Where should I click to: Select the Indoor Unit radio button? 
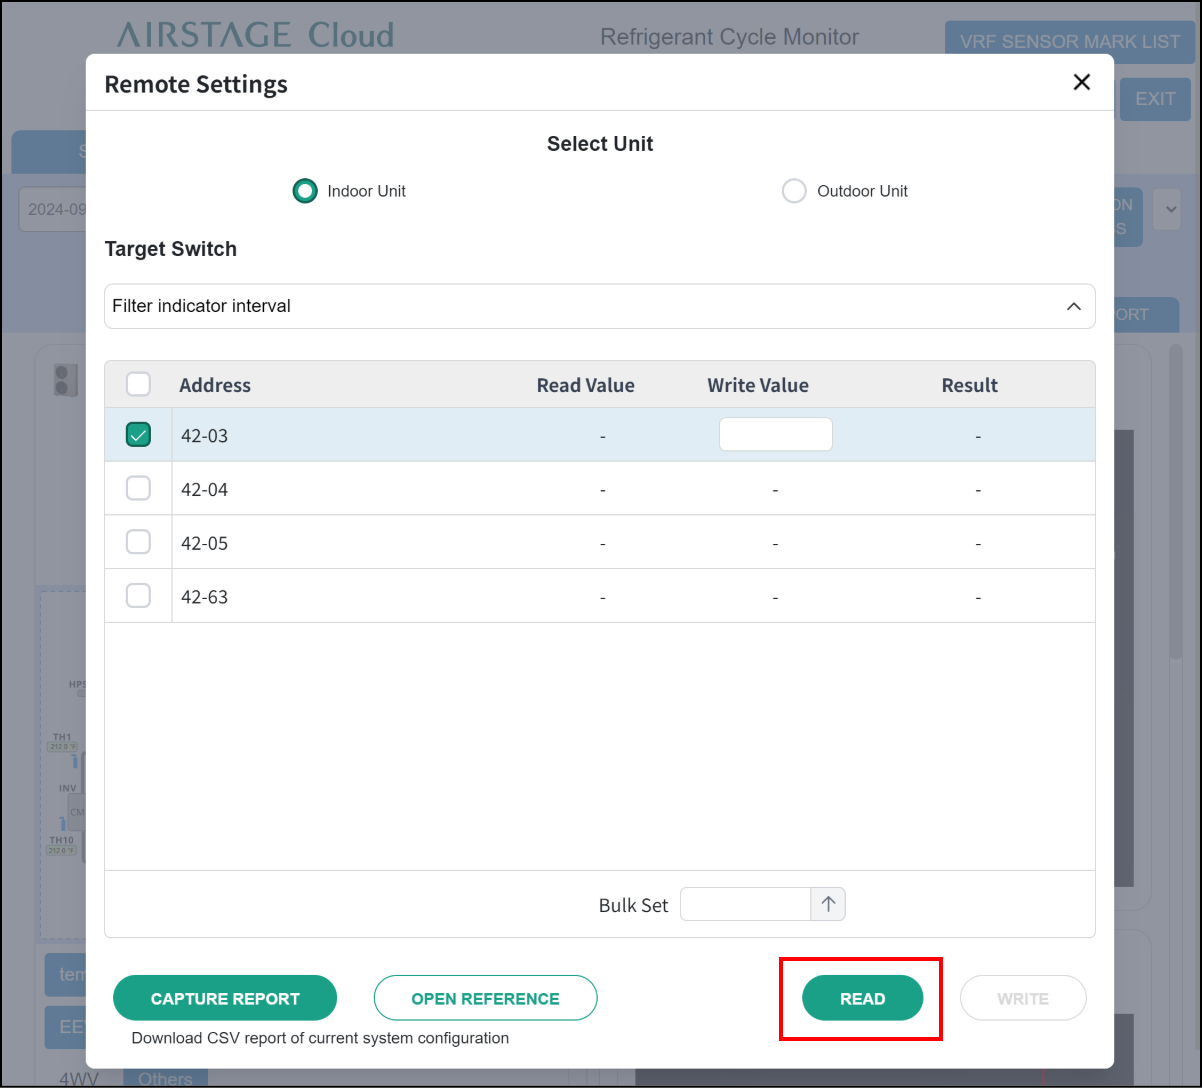pyautogui.click(x=305, y=191)
